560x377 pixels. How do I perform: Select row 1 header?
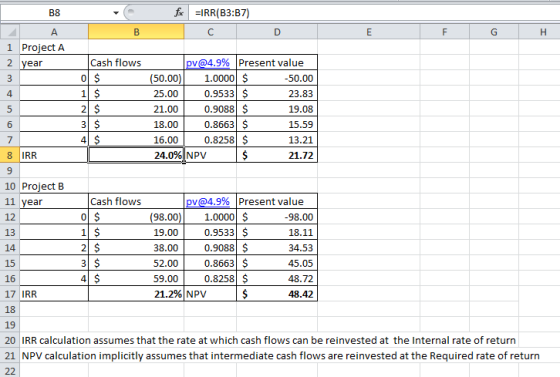click(x=10, y=47)
